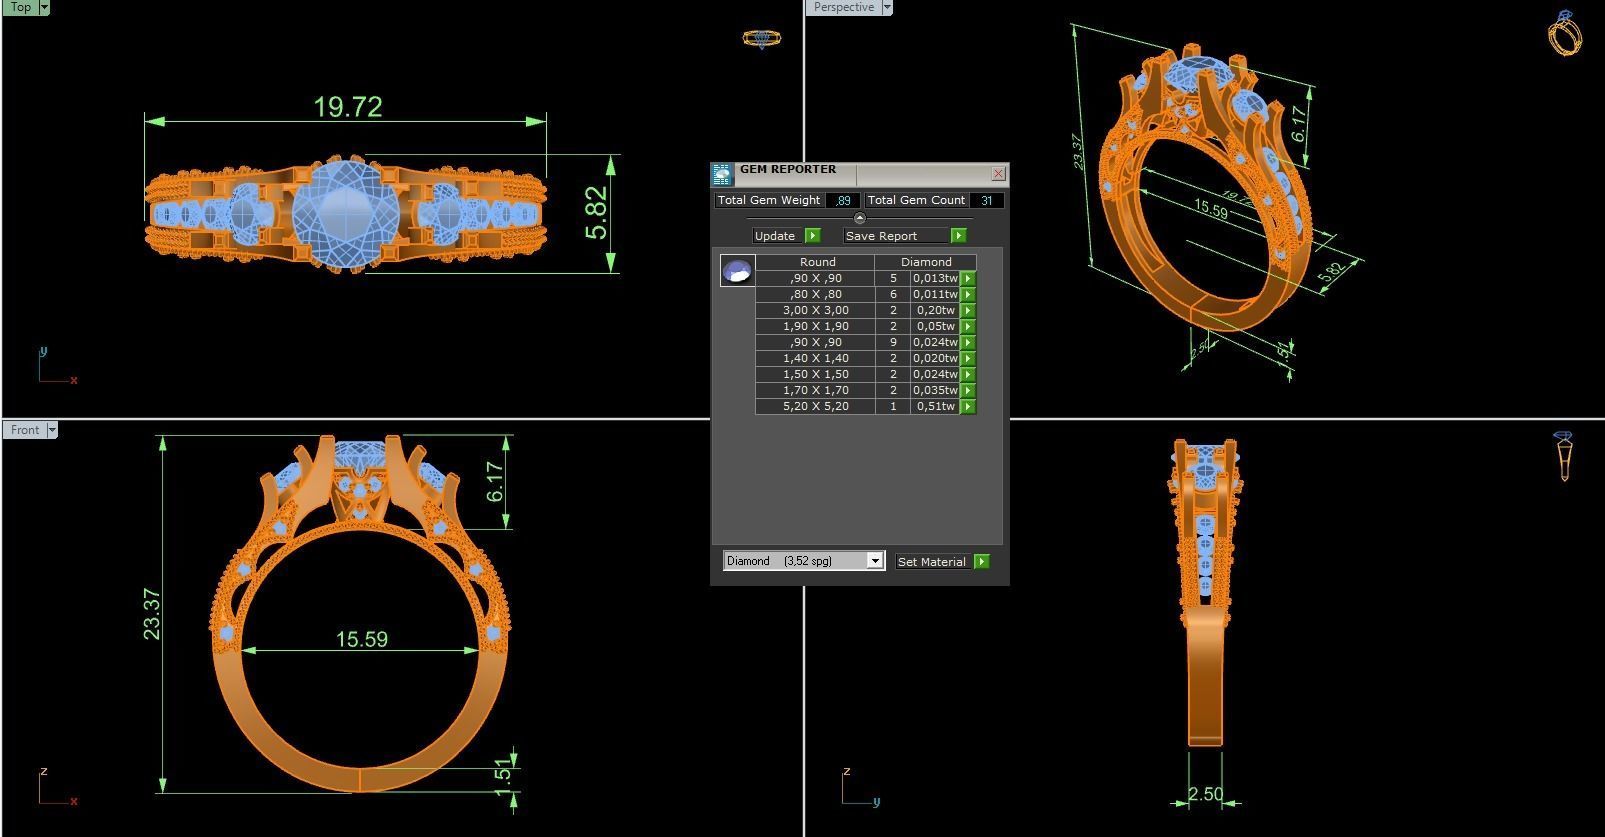Click ring thumbnail icon in side view corner

(1564, 456)
